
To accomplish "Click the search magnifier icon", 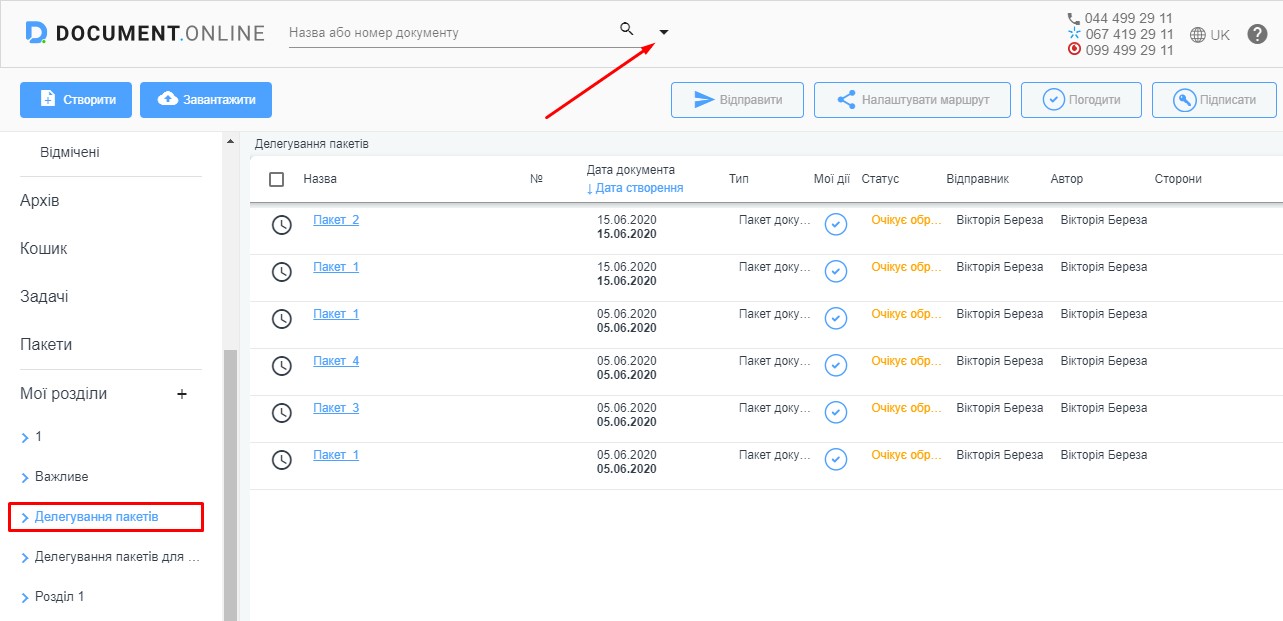I will (627, 28).
